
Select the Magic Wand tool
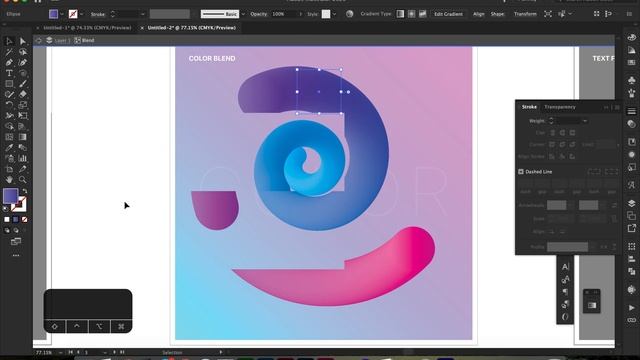click(x=9, y=52)
